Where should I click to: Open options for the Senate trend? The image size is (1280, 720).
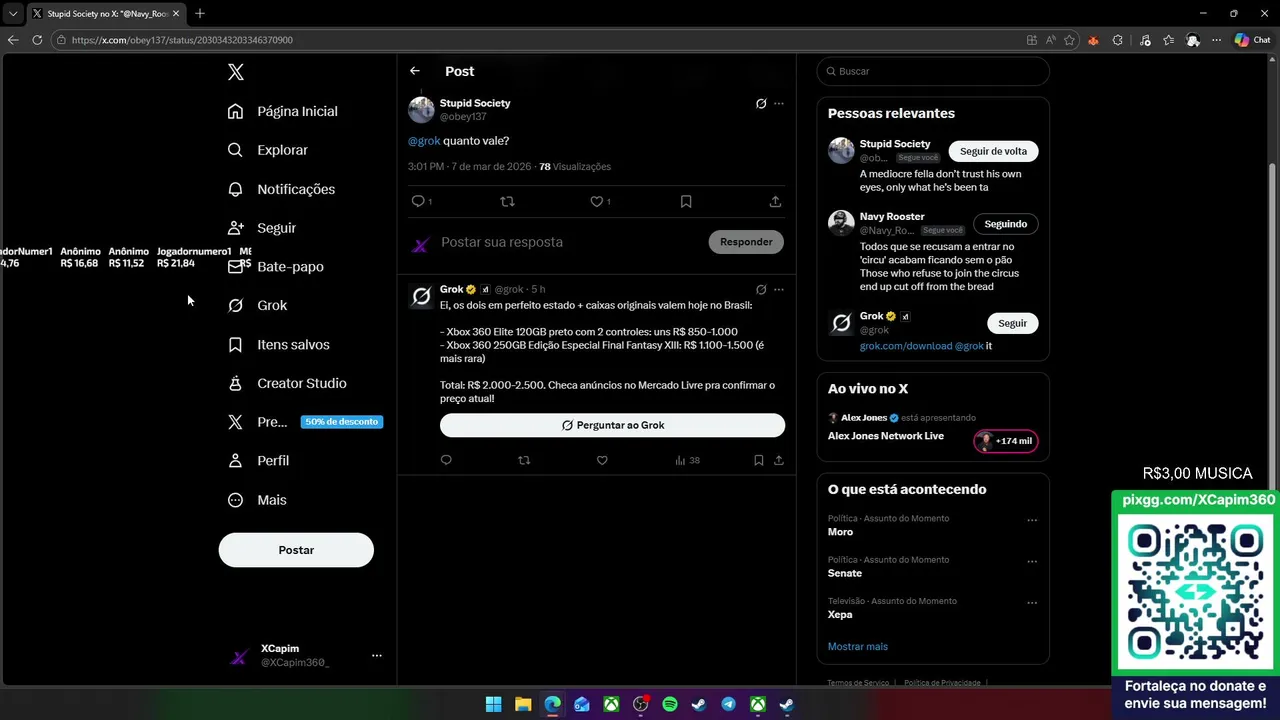(1032, 561)
